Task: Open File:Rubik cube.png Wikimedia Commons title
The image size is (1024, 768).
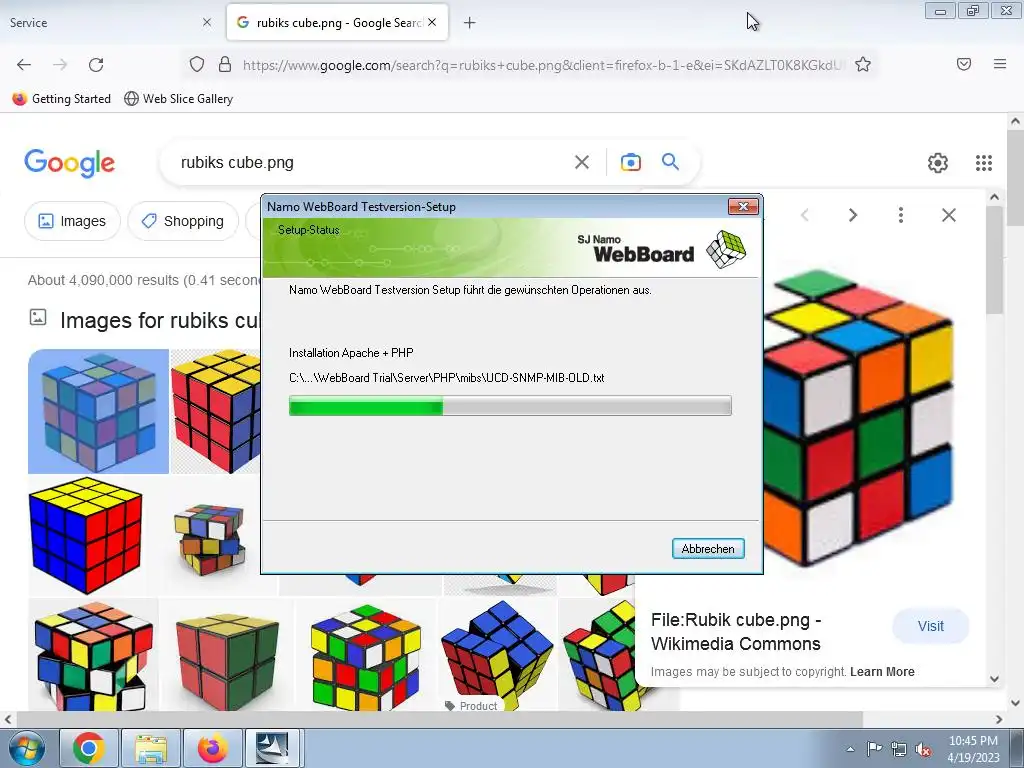Action: click(736, 632)
